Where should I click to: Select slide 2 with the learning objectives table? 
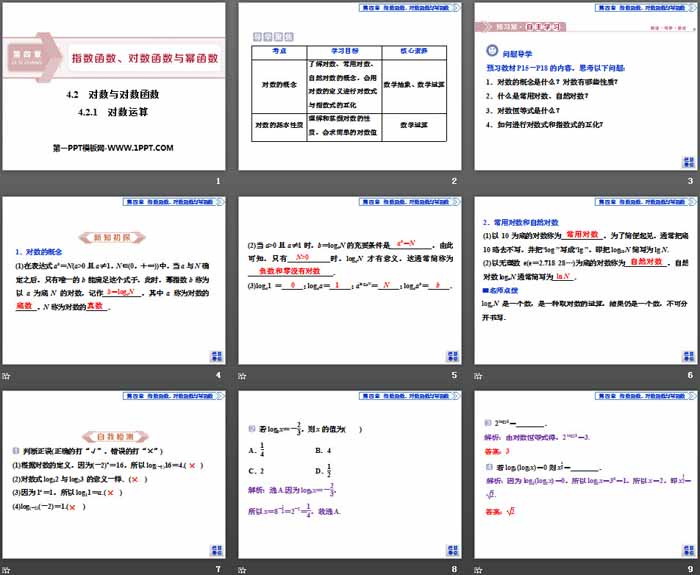click(x=349, y=88)
